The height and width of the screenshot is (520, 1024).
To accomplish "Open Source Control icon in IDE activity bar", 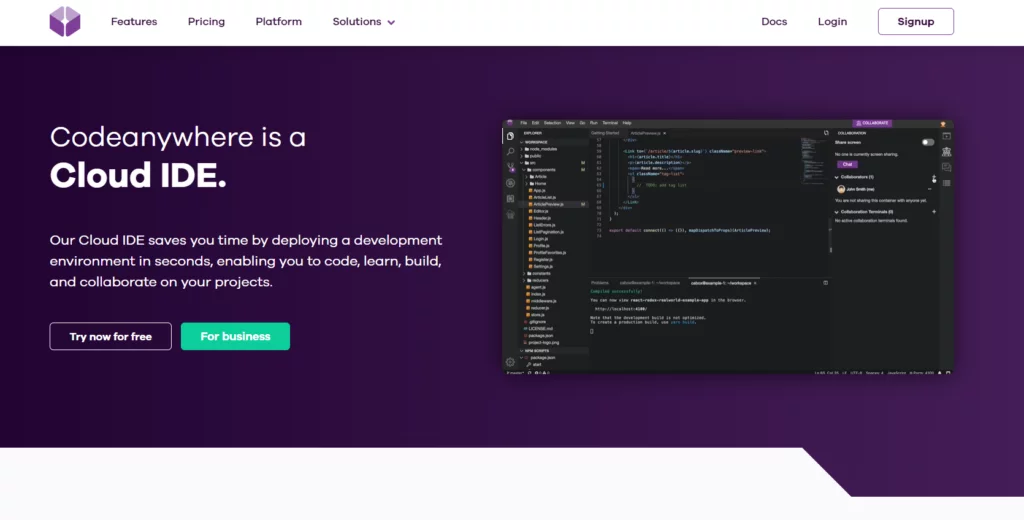I will pos(511,167).
